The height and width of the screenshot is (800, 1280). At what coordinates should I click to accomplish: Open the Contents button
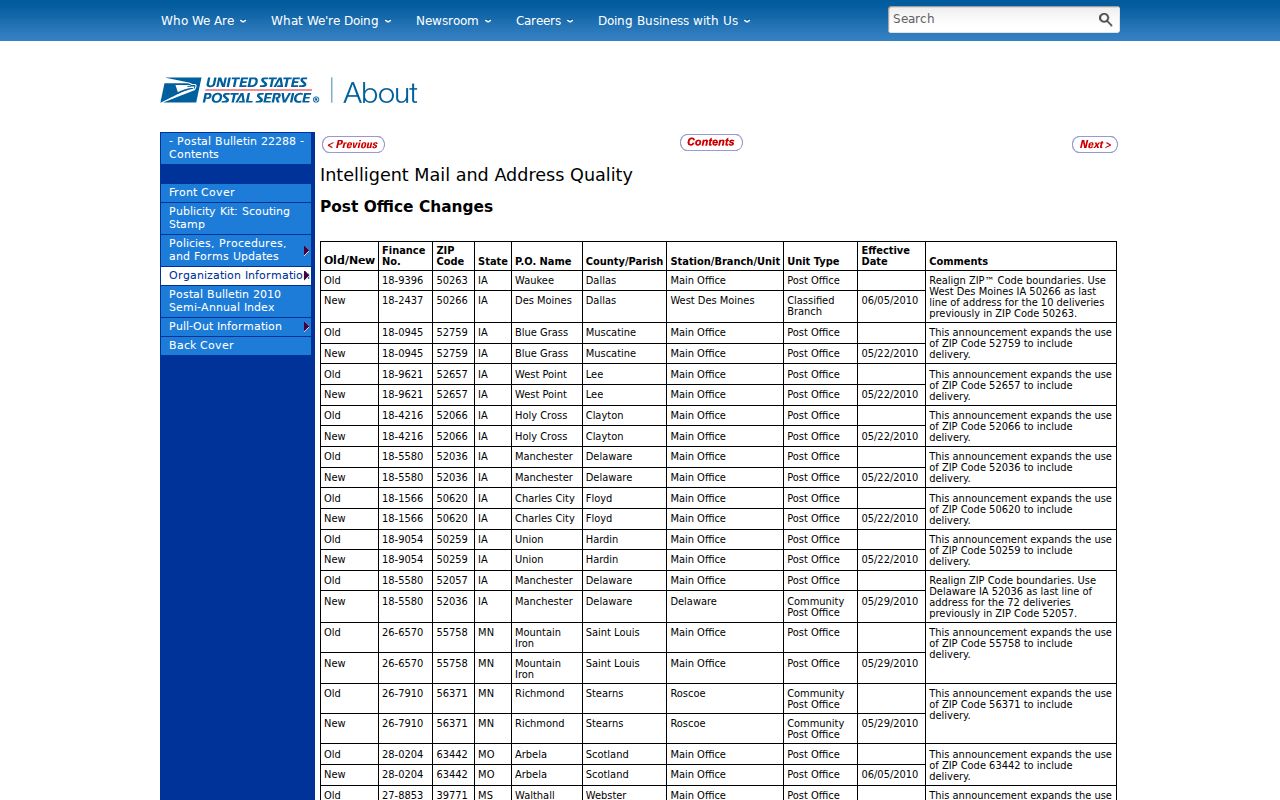pos(711,142)
